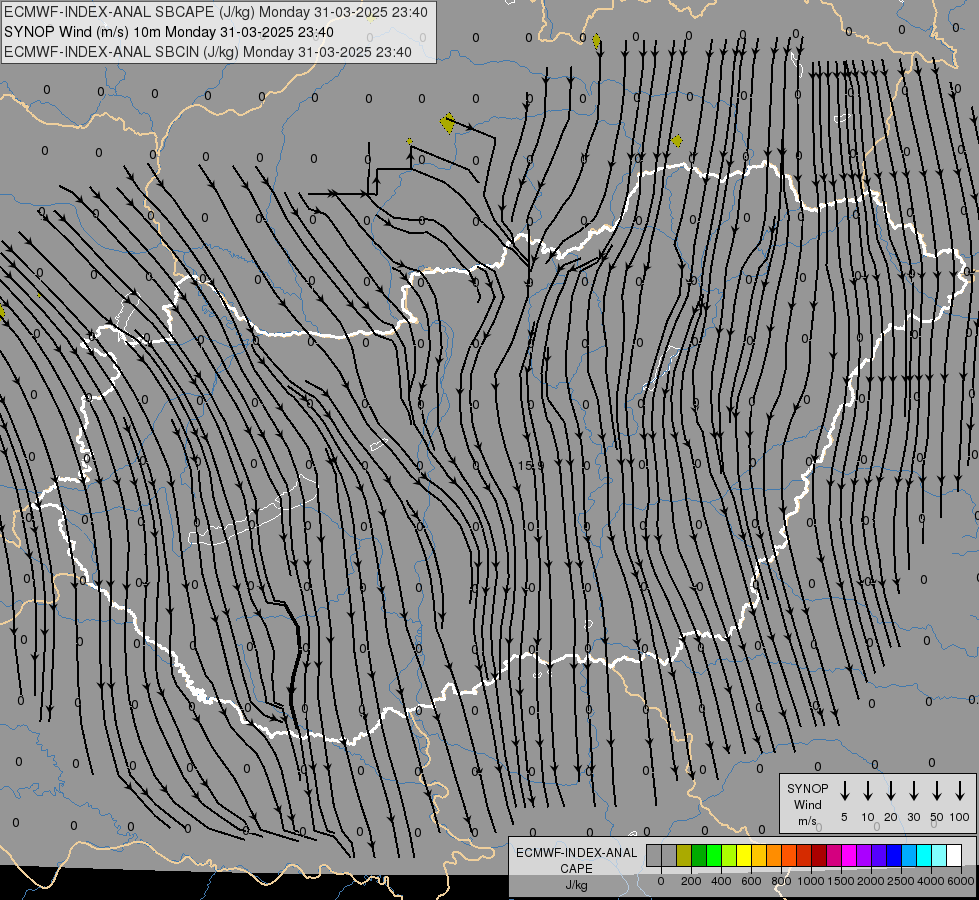Viewport: 979px width, 900px height.
Task: Click the SBCIN title line in header
Action: click(x=208, y=52)
